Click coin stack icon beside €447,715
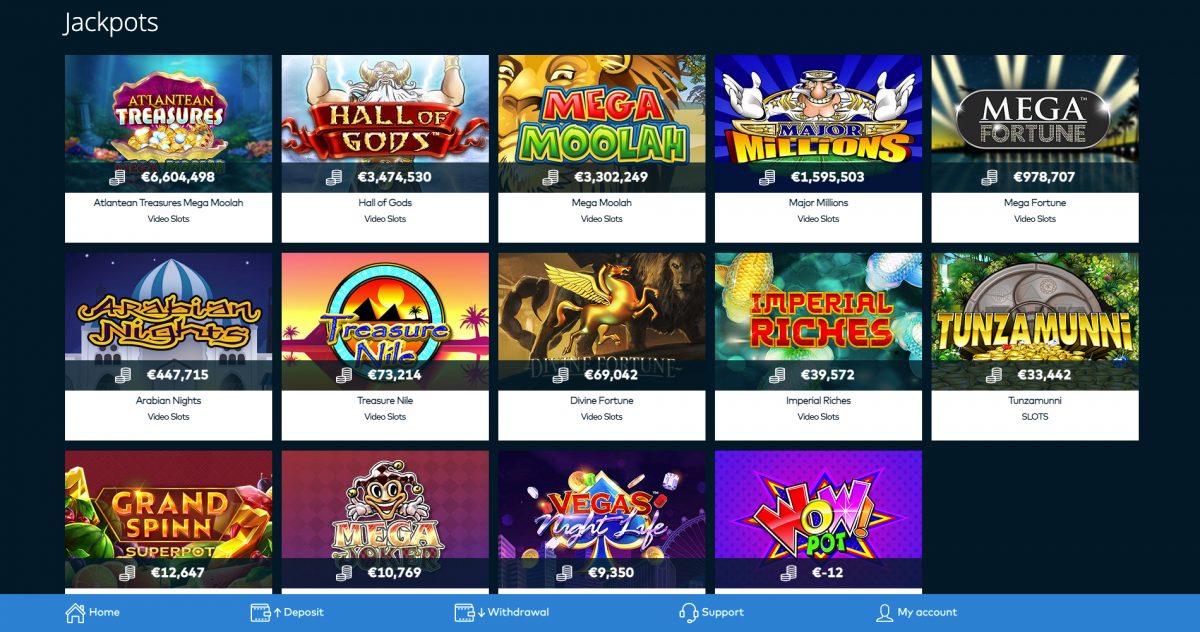This screenshot has height=632, width=1200. tap(123, 375)
